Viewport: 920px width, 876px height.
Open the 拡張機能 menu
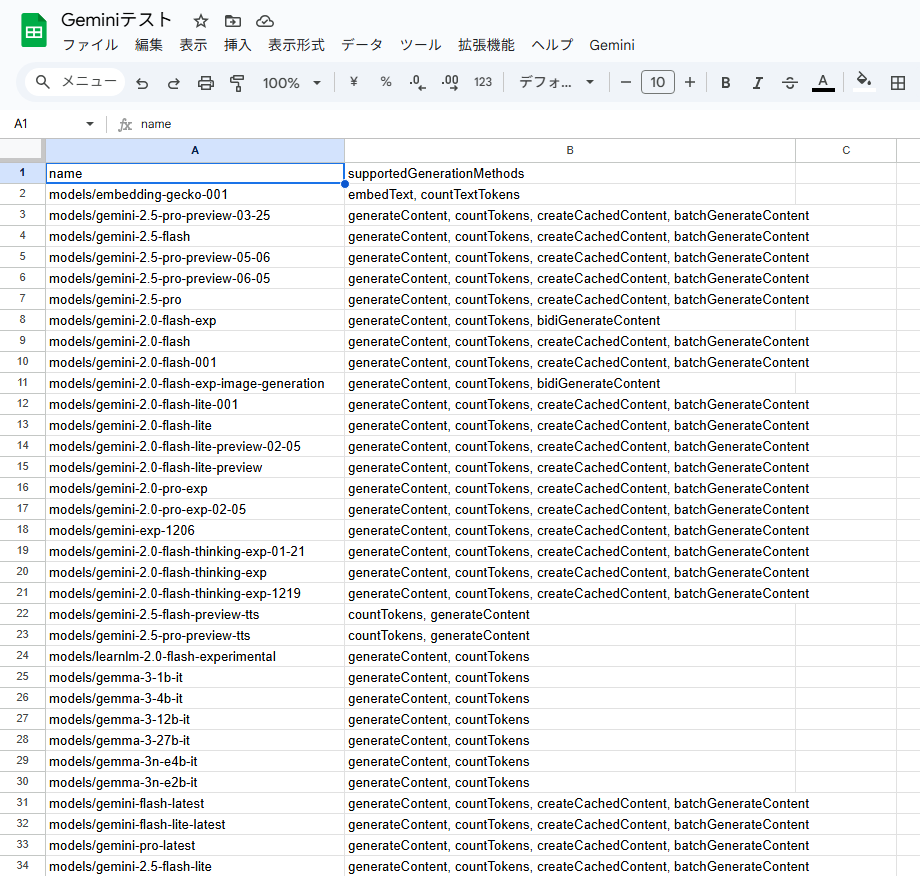click(486, 45)
